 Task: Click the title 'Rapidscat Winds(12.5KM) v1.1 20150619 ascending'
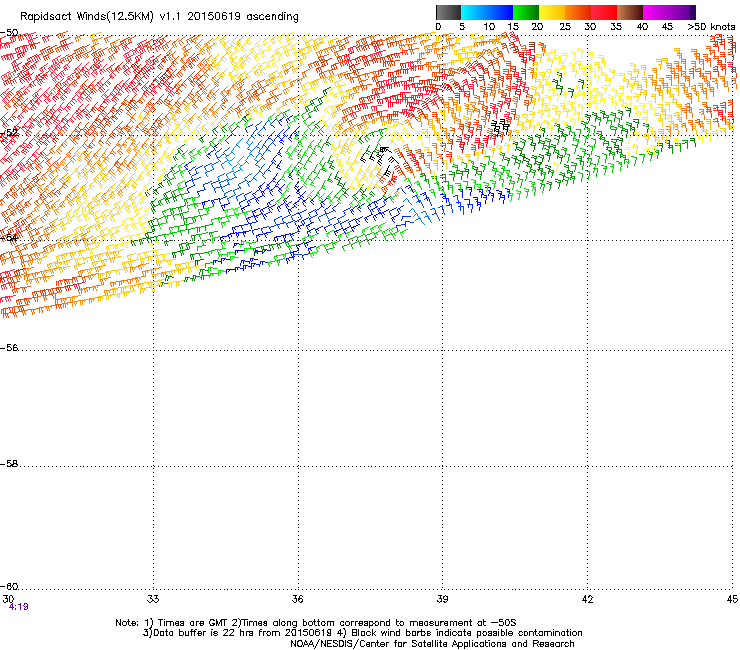click(159, 17)
